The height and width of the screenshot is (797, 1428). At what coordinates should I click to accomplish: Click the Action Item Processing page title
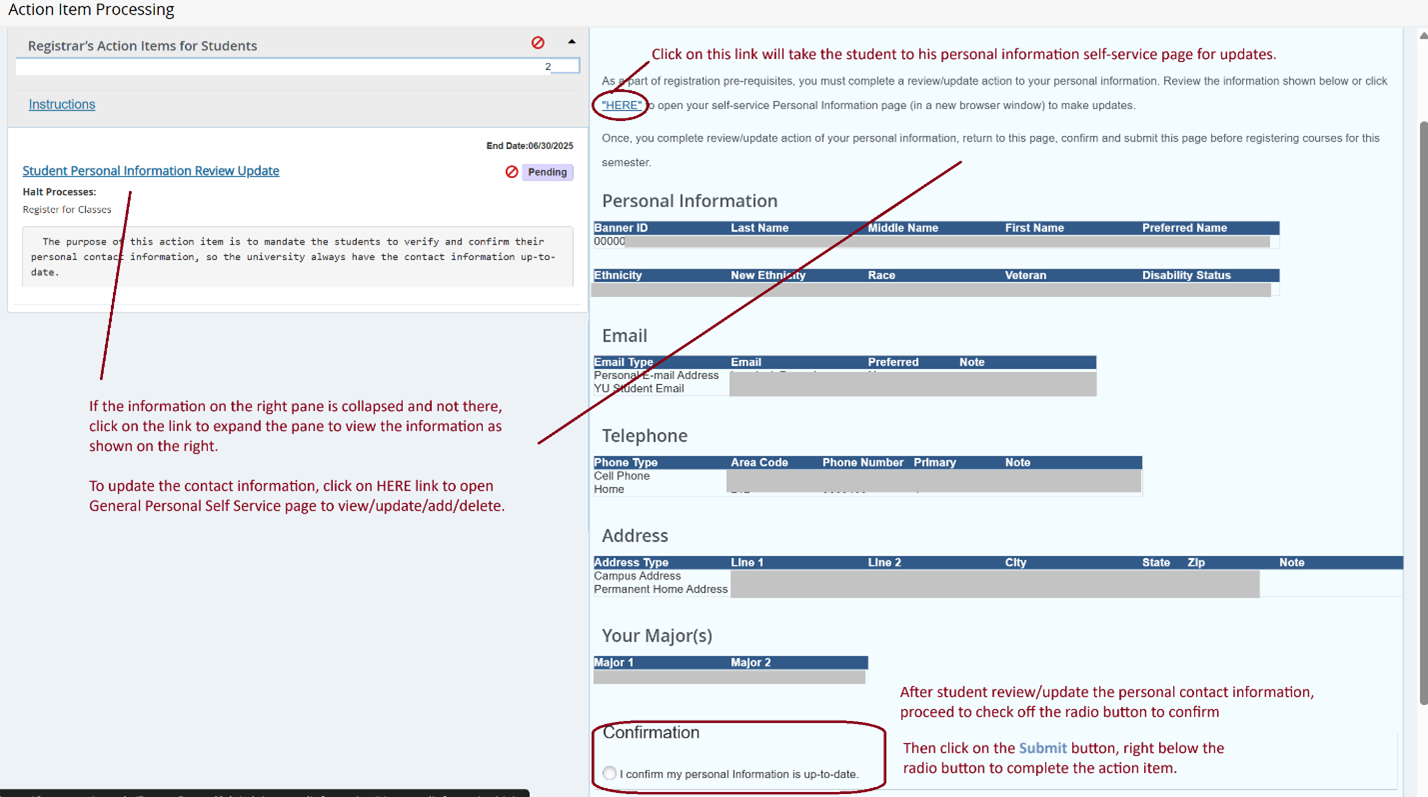click(x=91, y=10)
